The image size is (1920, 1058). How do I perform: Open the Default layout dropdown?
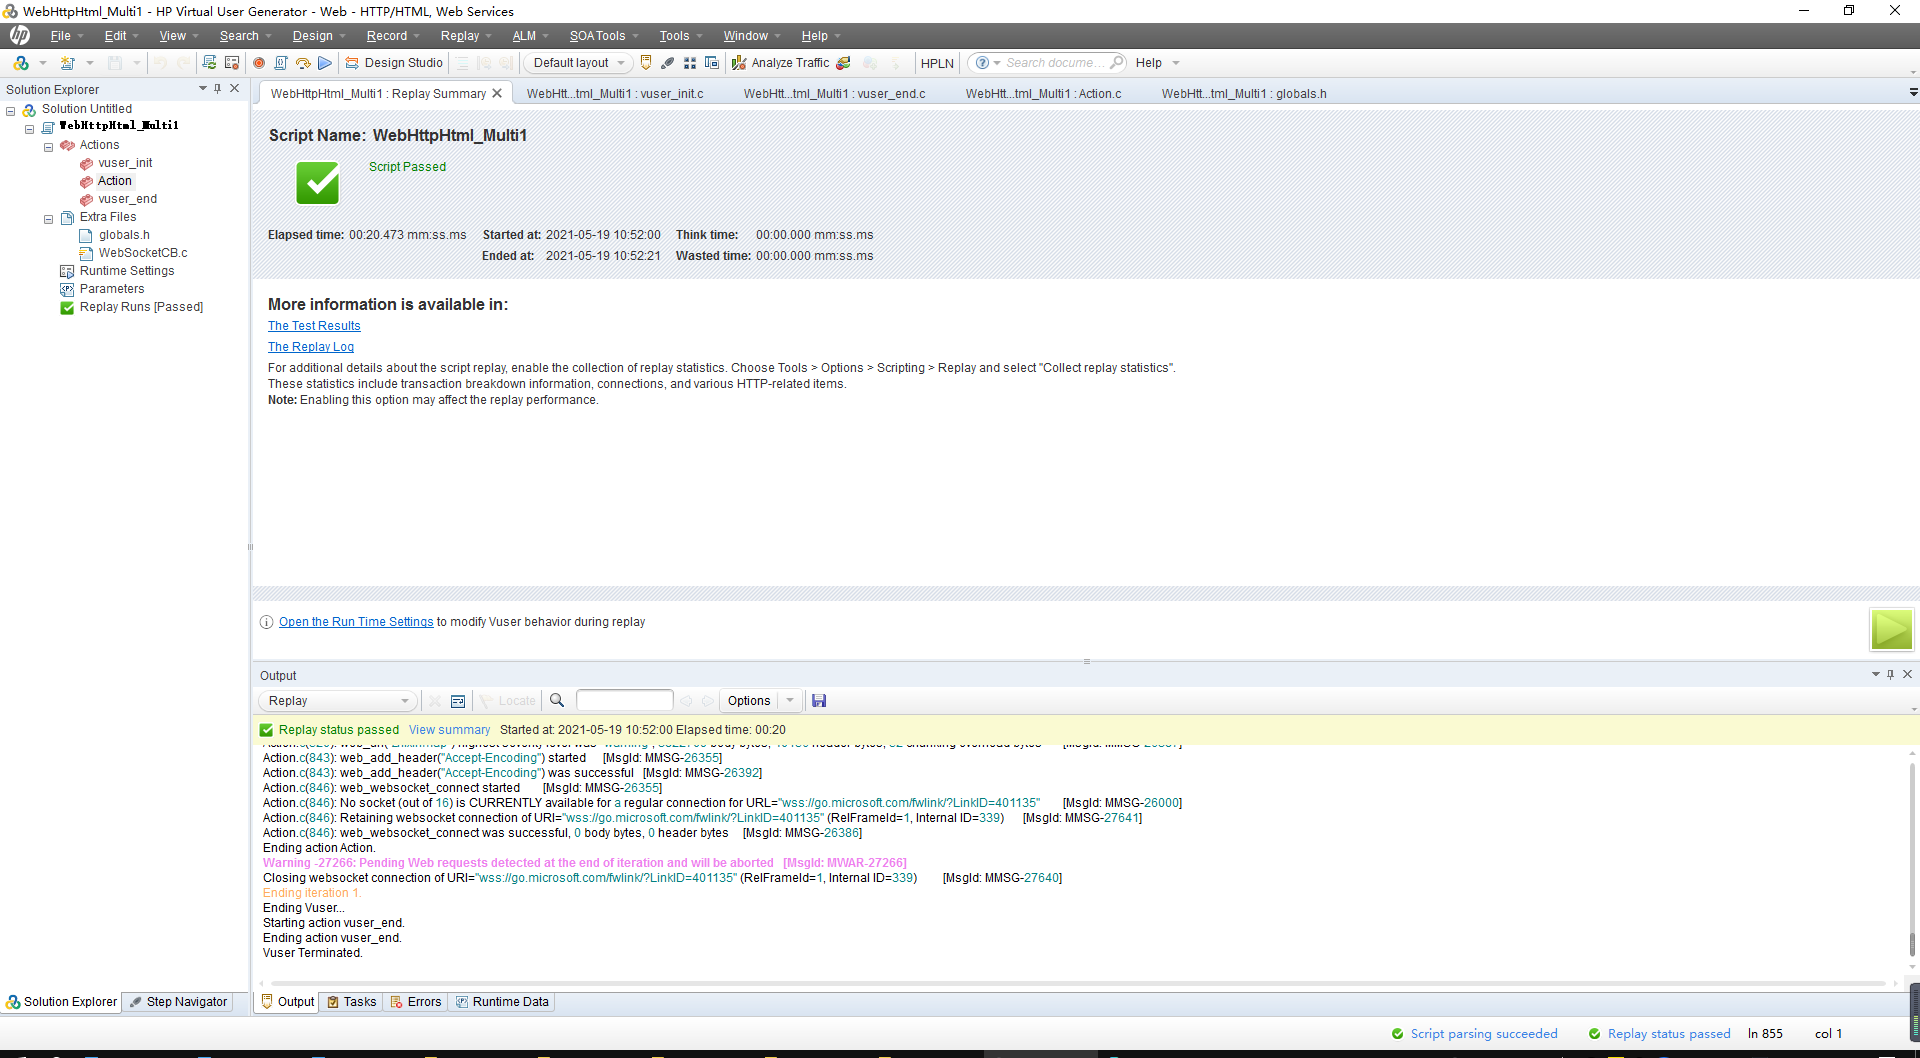[x=579, y=63]
